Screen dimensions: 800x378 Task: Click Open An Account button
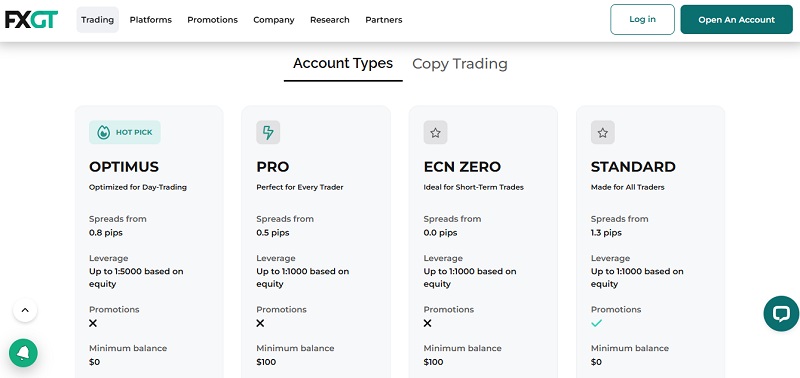click(736, 19)
